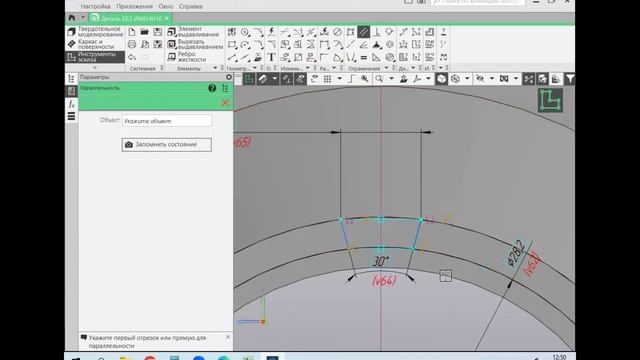
Task: Click the Ø28.2 diameter dimension
Action: (516, 253)
